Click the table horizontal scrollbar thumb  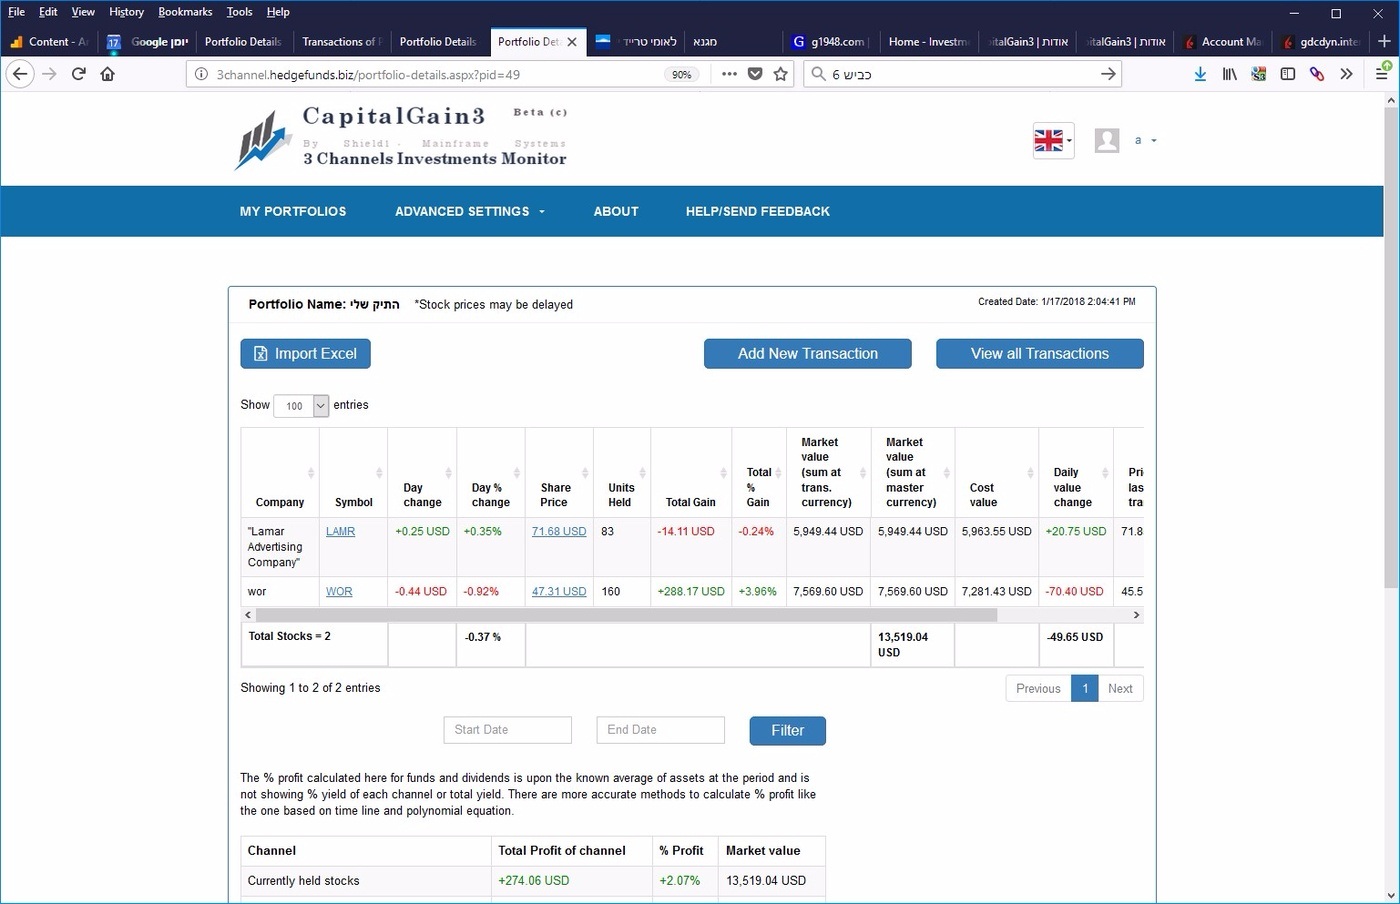pos(626,615)
